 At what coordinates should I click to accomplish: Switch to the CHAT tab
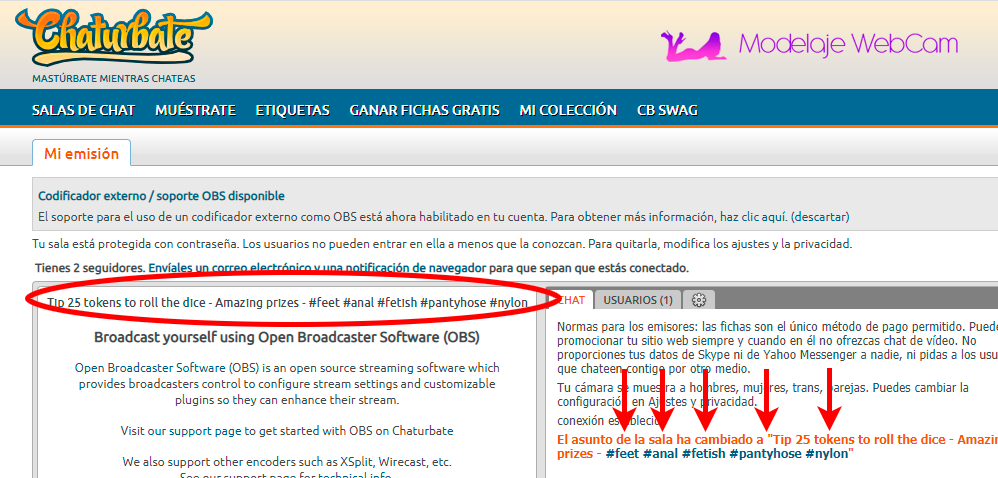pyautogui.click(x=571, y=300)
